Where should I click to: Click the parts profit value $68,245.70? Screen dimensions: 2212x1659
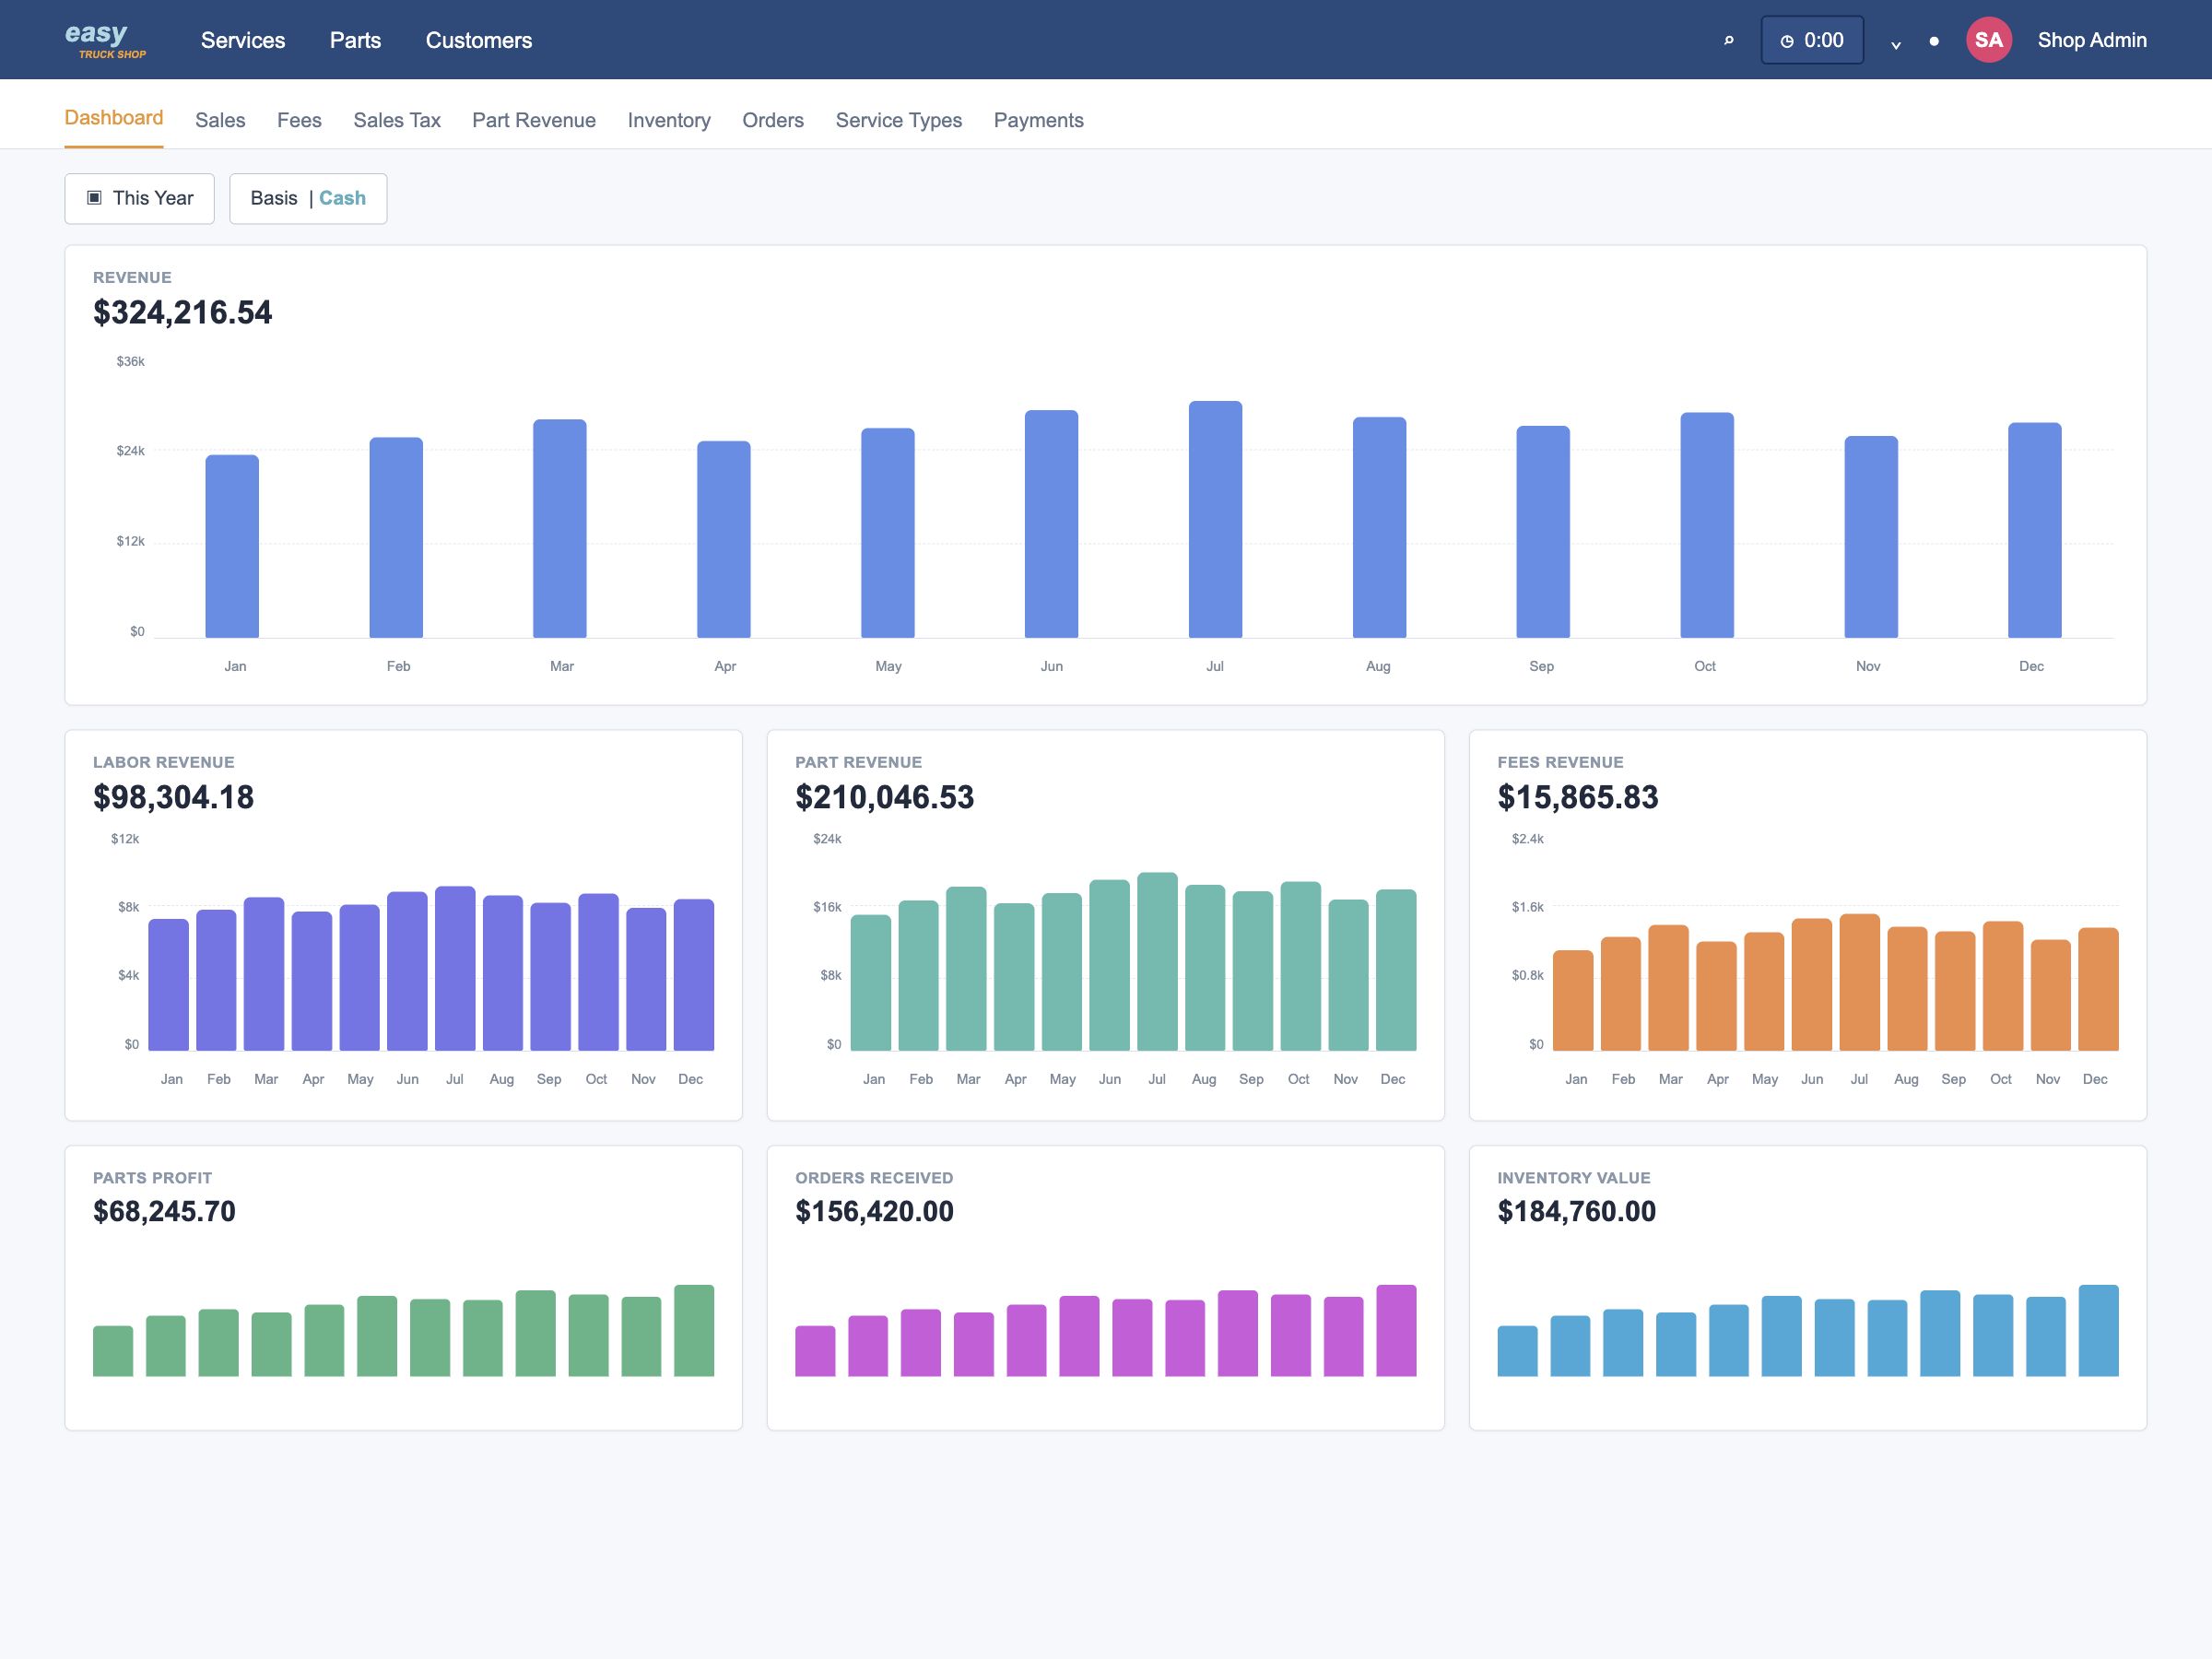point(164,1211)
